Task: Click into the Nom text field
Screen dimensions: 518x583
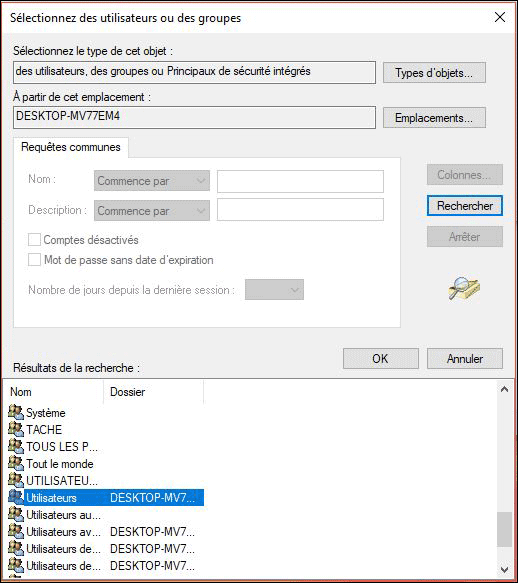Action: pos(300,181)
